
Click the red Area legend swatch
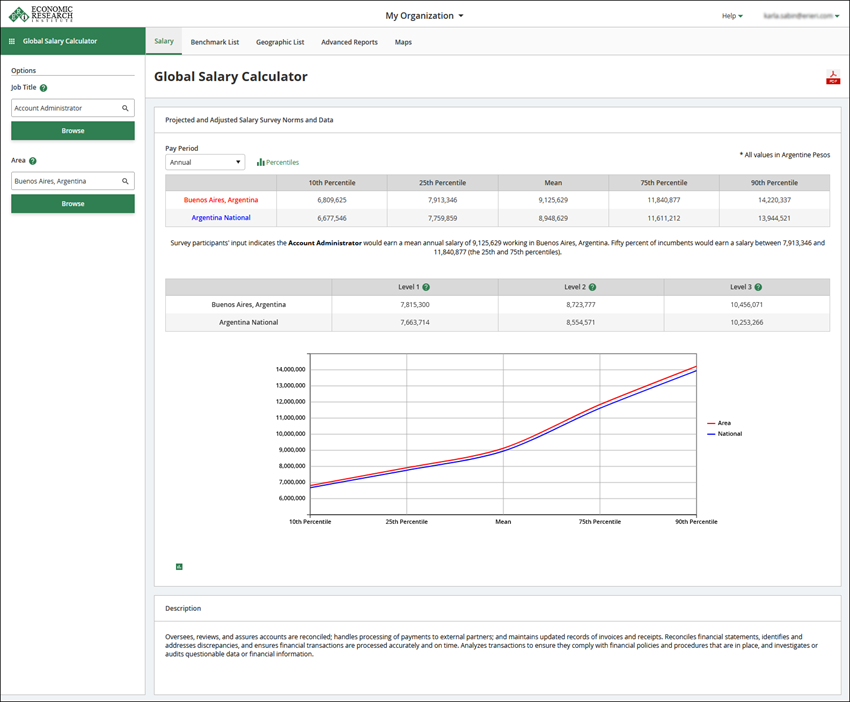pos(711,424)
